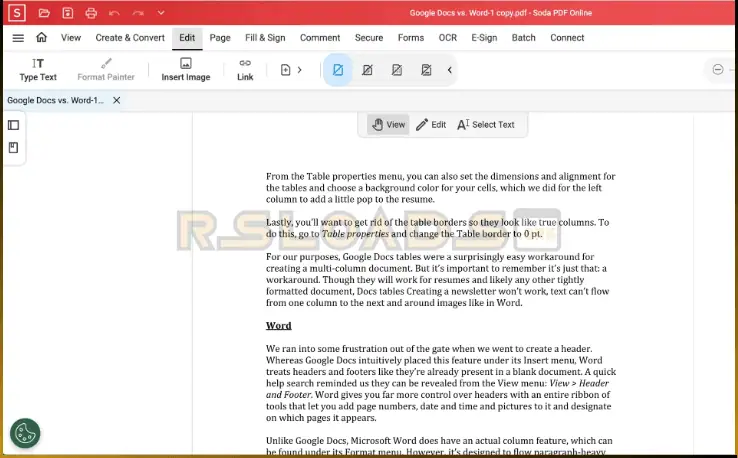
Task: Save the document with the disk icon
Action: tap(67, 13)
